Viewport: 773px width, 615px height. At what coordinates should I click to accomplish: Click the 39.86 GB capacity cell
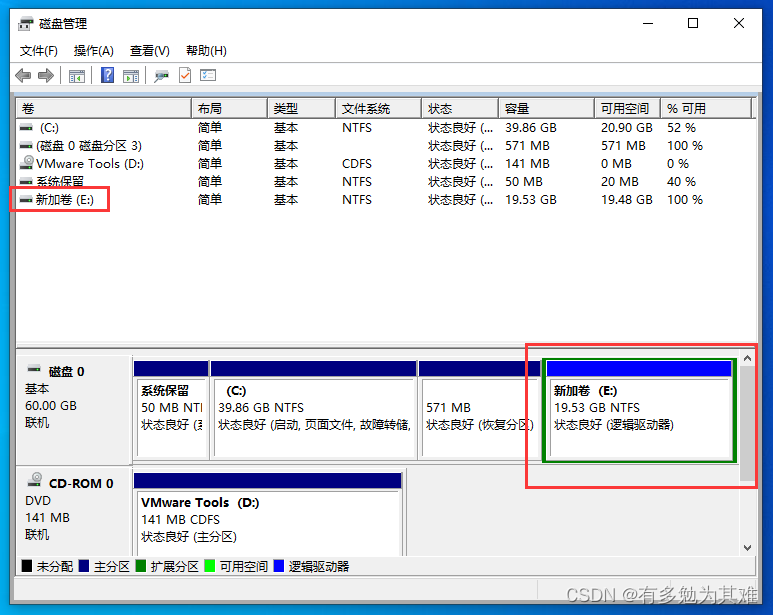point(530,128)
